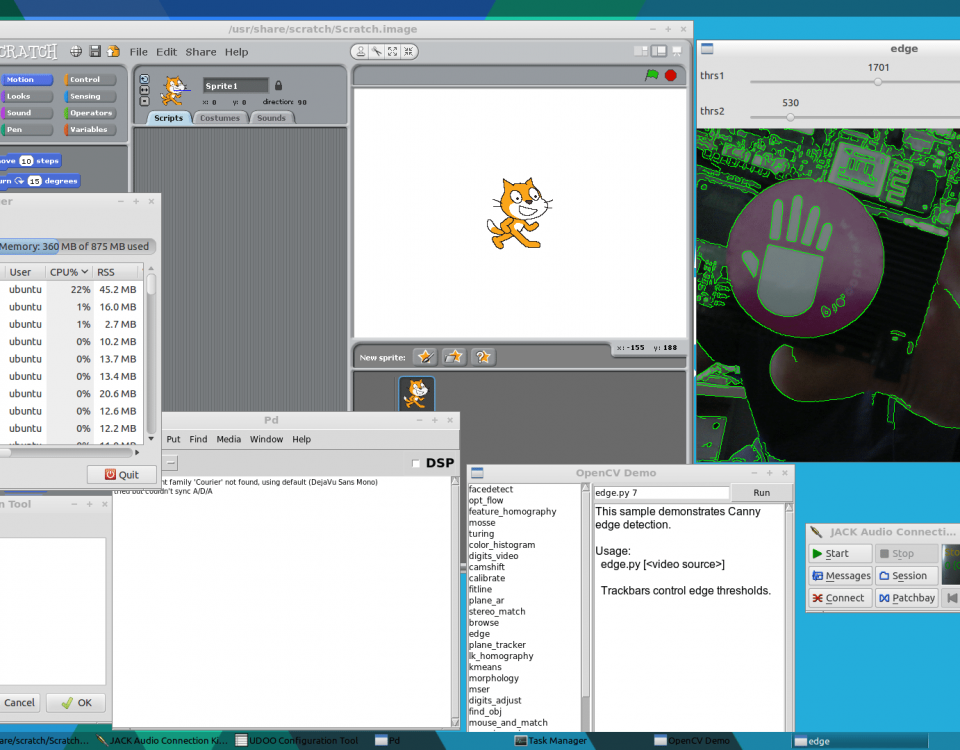
Task: Select the shrink sprite tool in Scratch
Action: pos(408,51)
